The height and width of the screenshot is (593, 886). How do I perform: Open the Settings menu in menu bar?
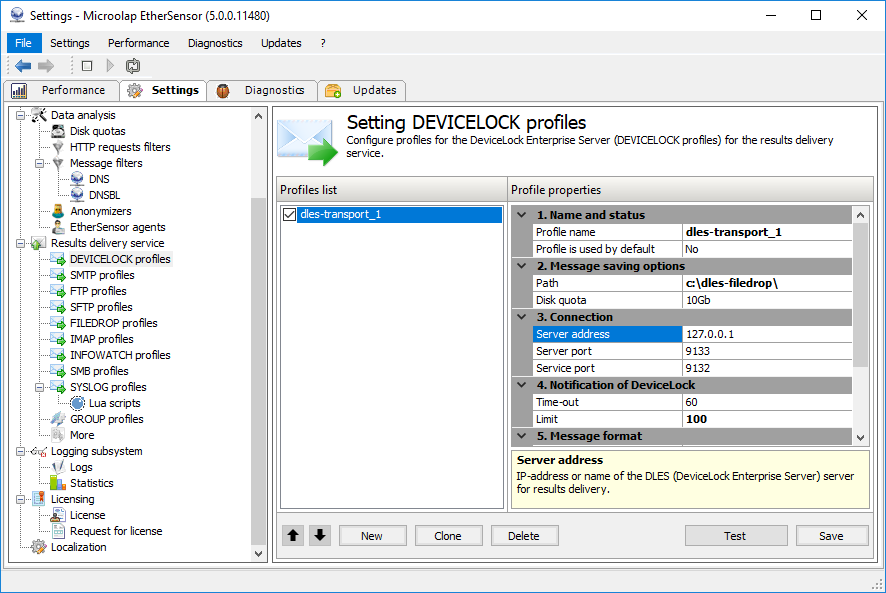click(70, 43)
